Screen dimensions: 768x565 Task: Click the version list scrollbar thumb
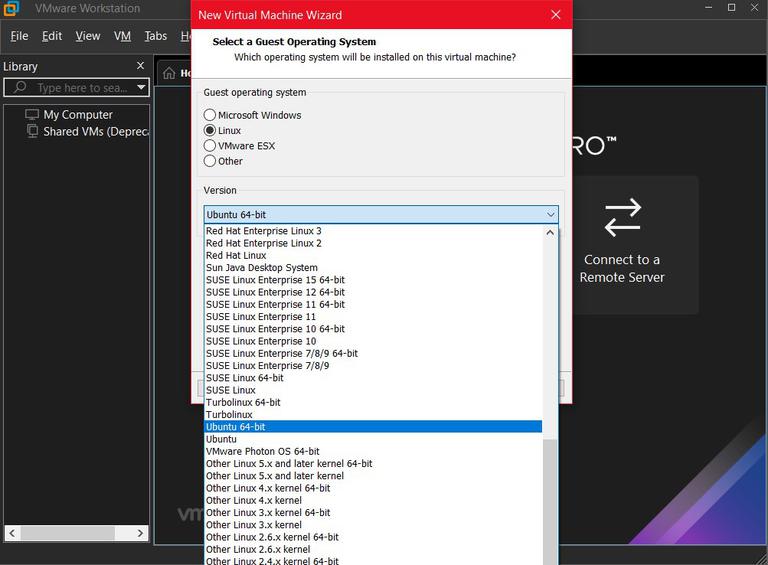coord(550,501)
